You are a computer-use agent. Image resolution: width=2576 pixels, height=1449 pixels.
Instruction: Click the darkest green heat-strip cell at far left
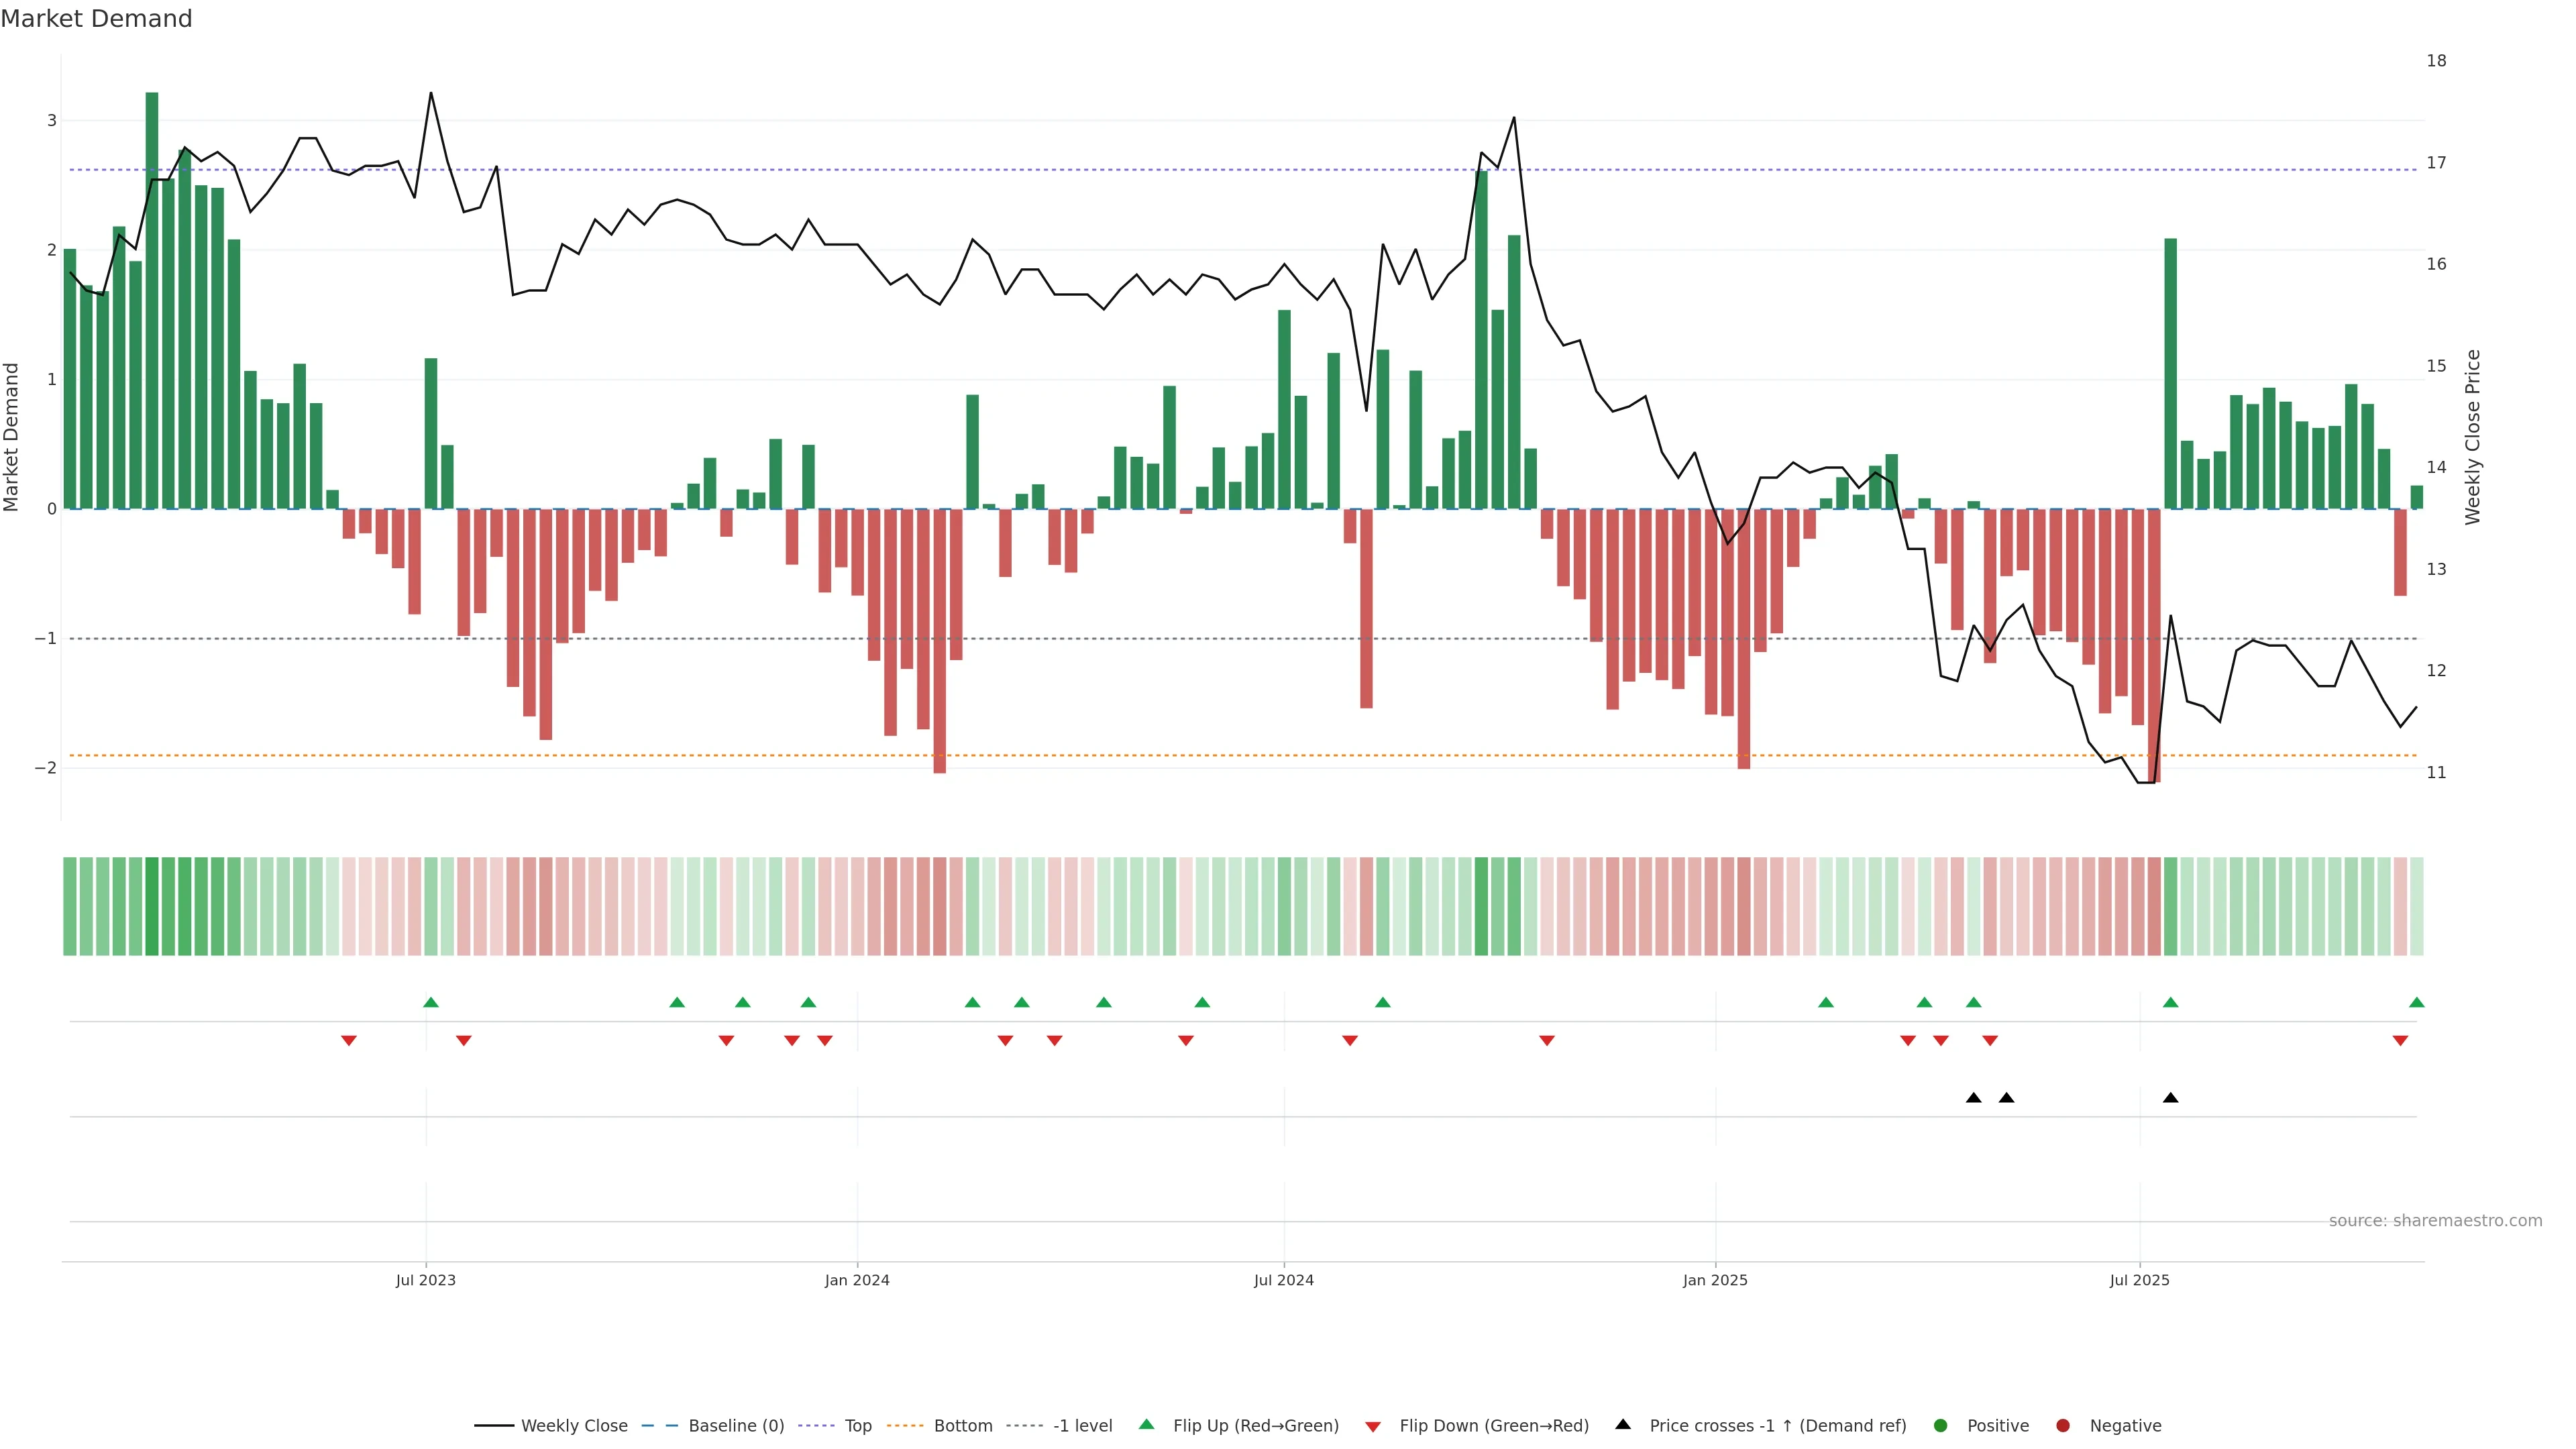[152, 906]
